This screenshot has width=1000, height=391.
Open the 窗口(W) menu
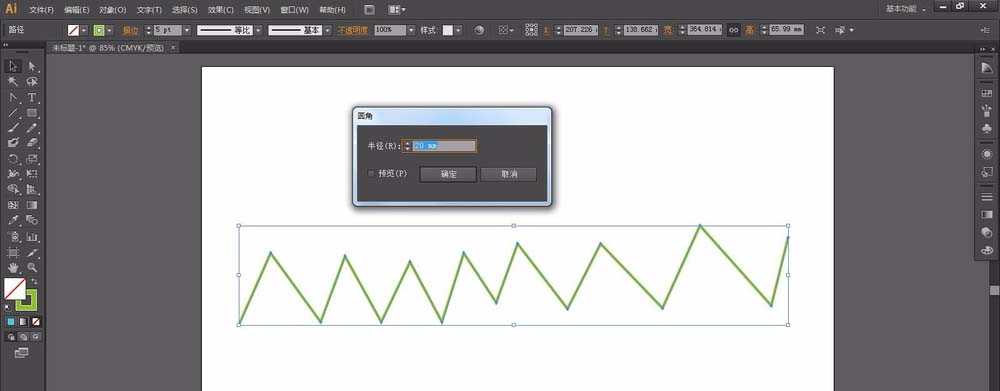(295, 10)
